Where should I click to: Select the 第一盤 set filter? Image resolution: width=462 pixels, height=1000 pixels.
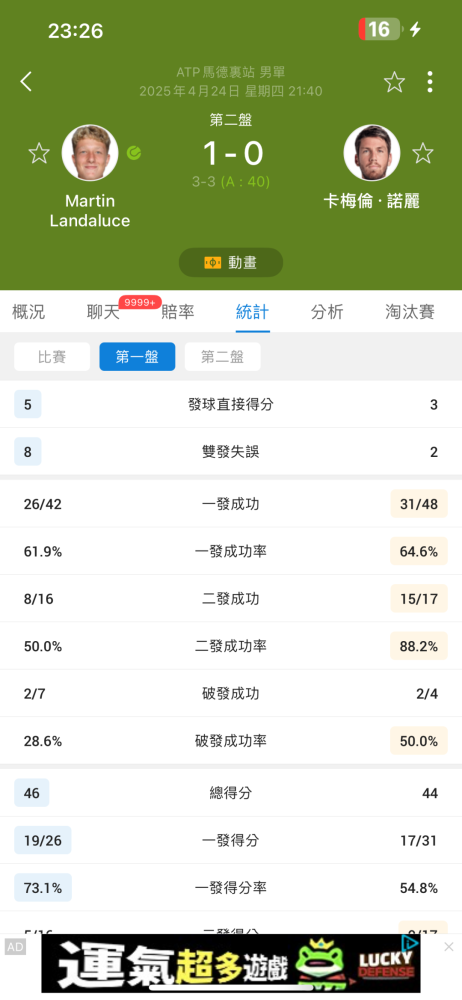pyautogui.click(x=137, y=357)
